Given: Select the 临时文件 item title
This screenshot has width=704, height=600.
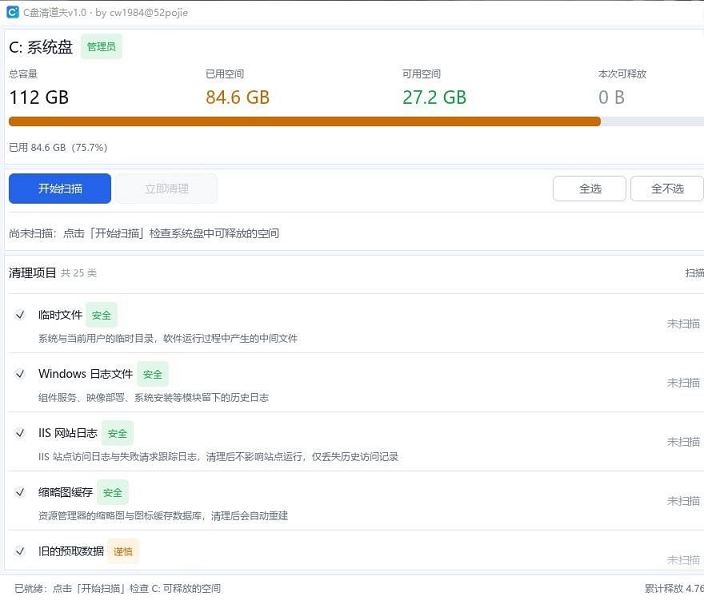Looking at the screenshot, I should [60, 315].
